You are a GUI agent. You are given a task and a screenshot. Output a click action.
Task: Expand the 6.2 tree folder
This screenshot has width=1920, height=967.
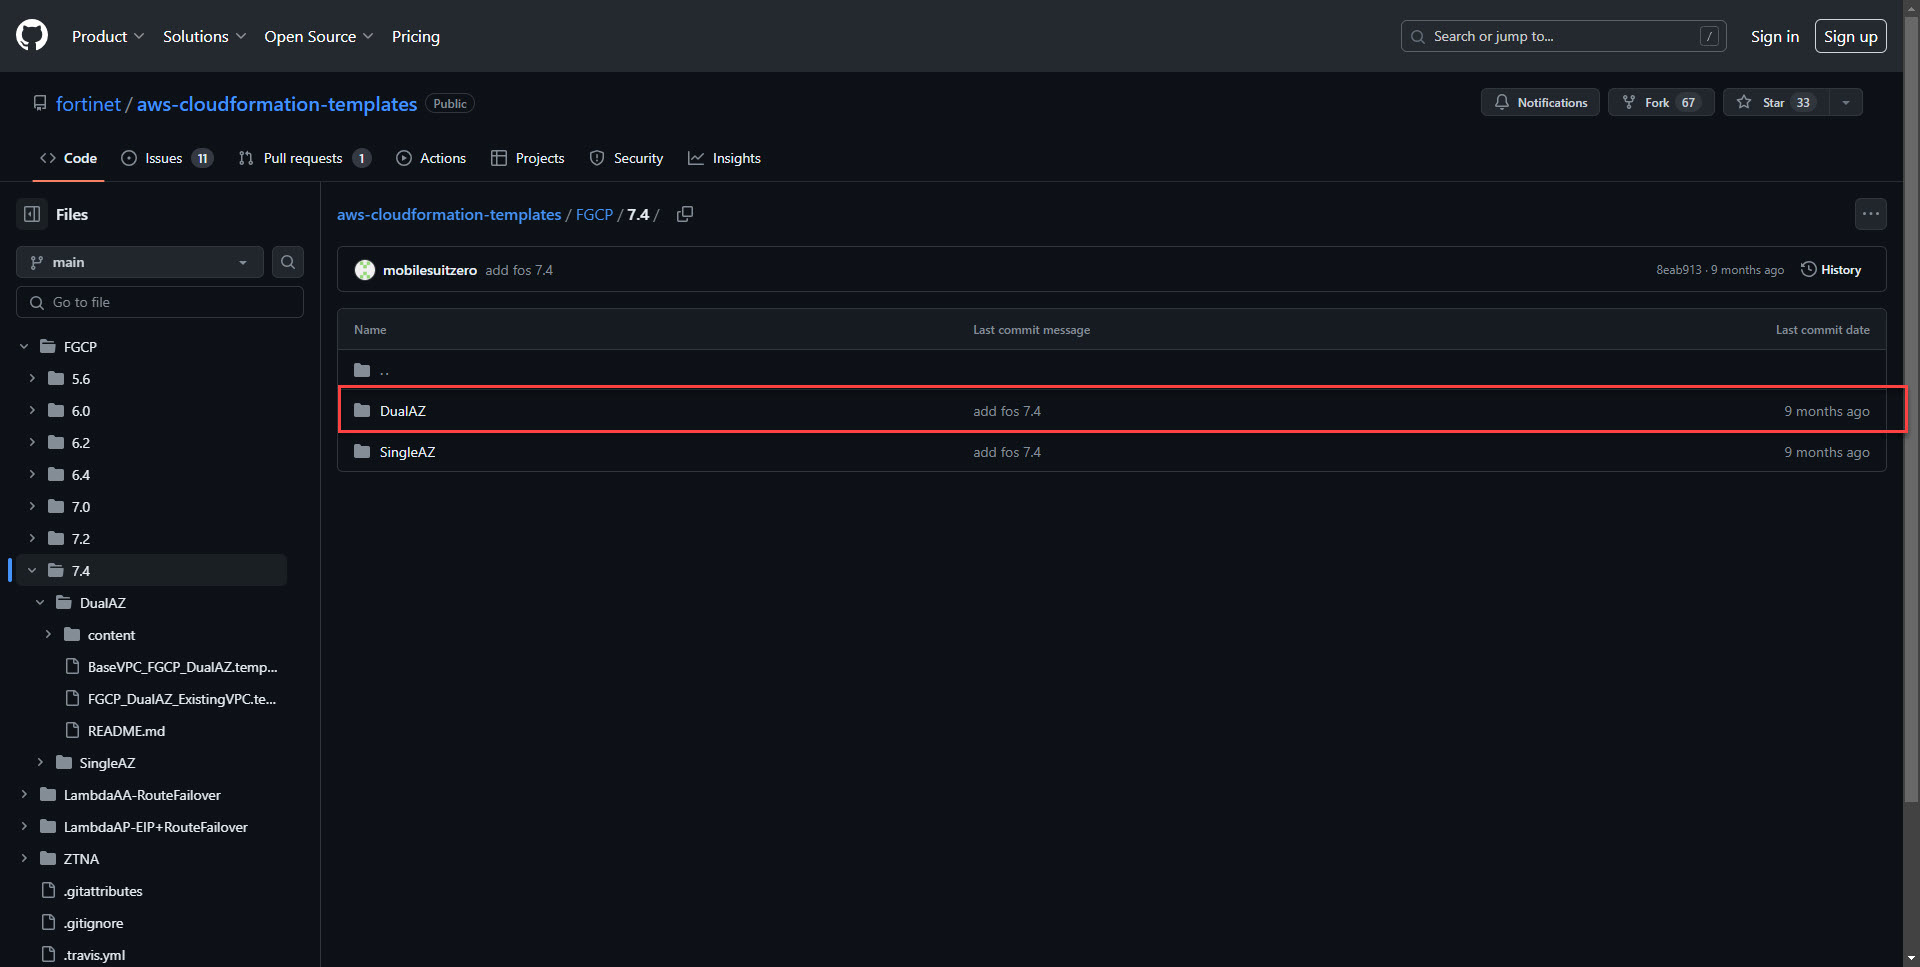tap(32, 442)
